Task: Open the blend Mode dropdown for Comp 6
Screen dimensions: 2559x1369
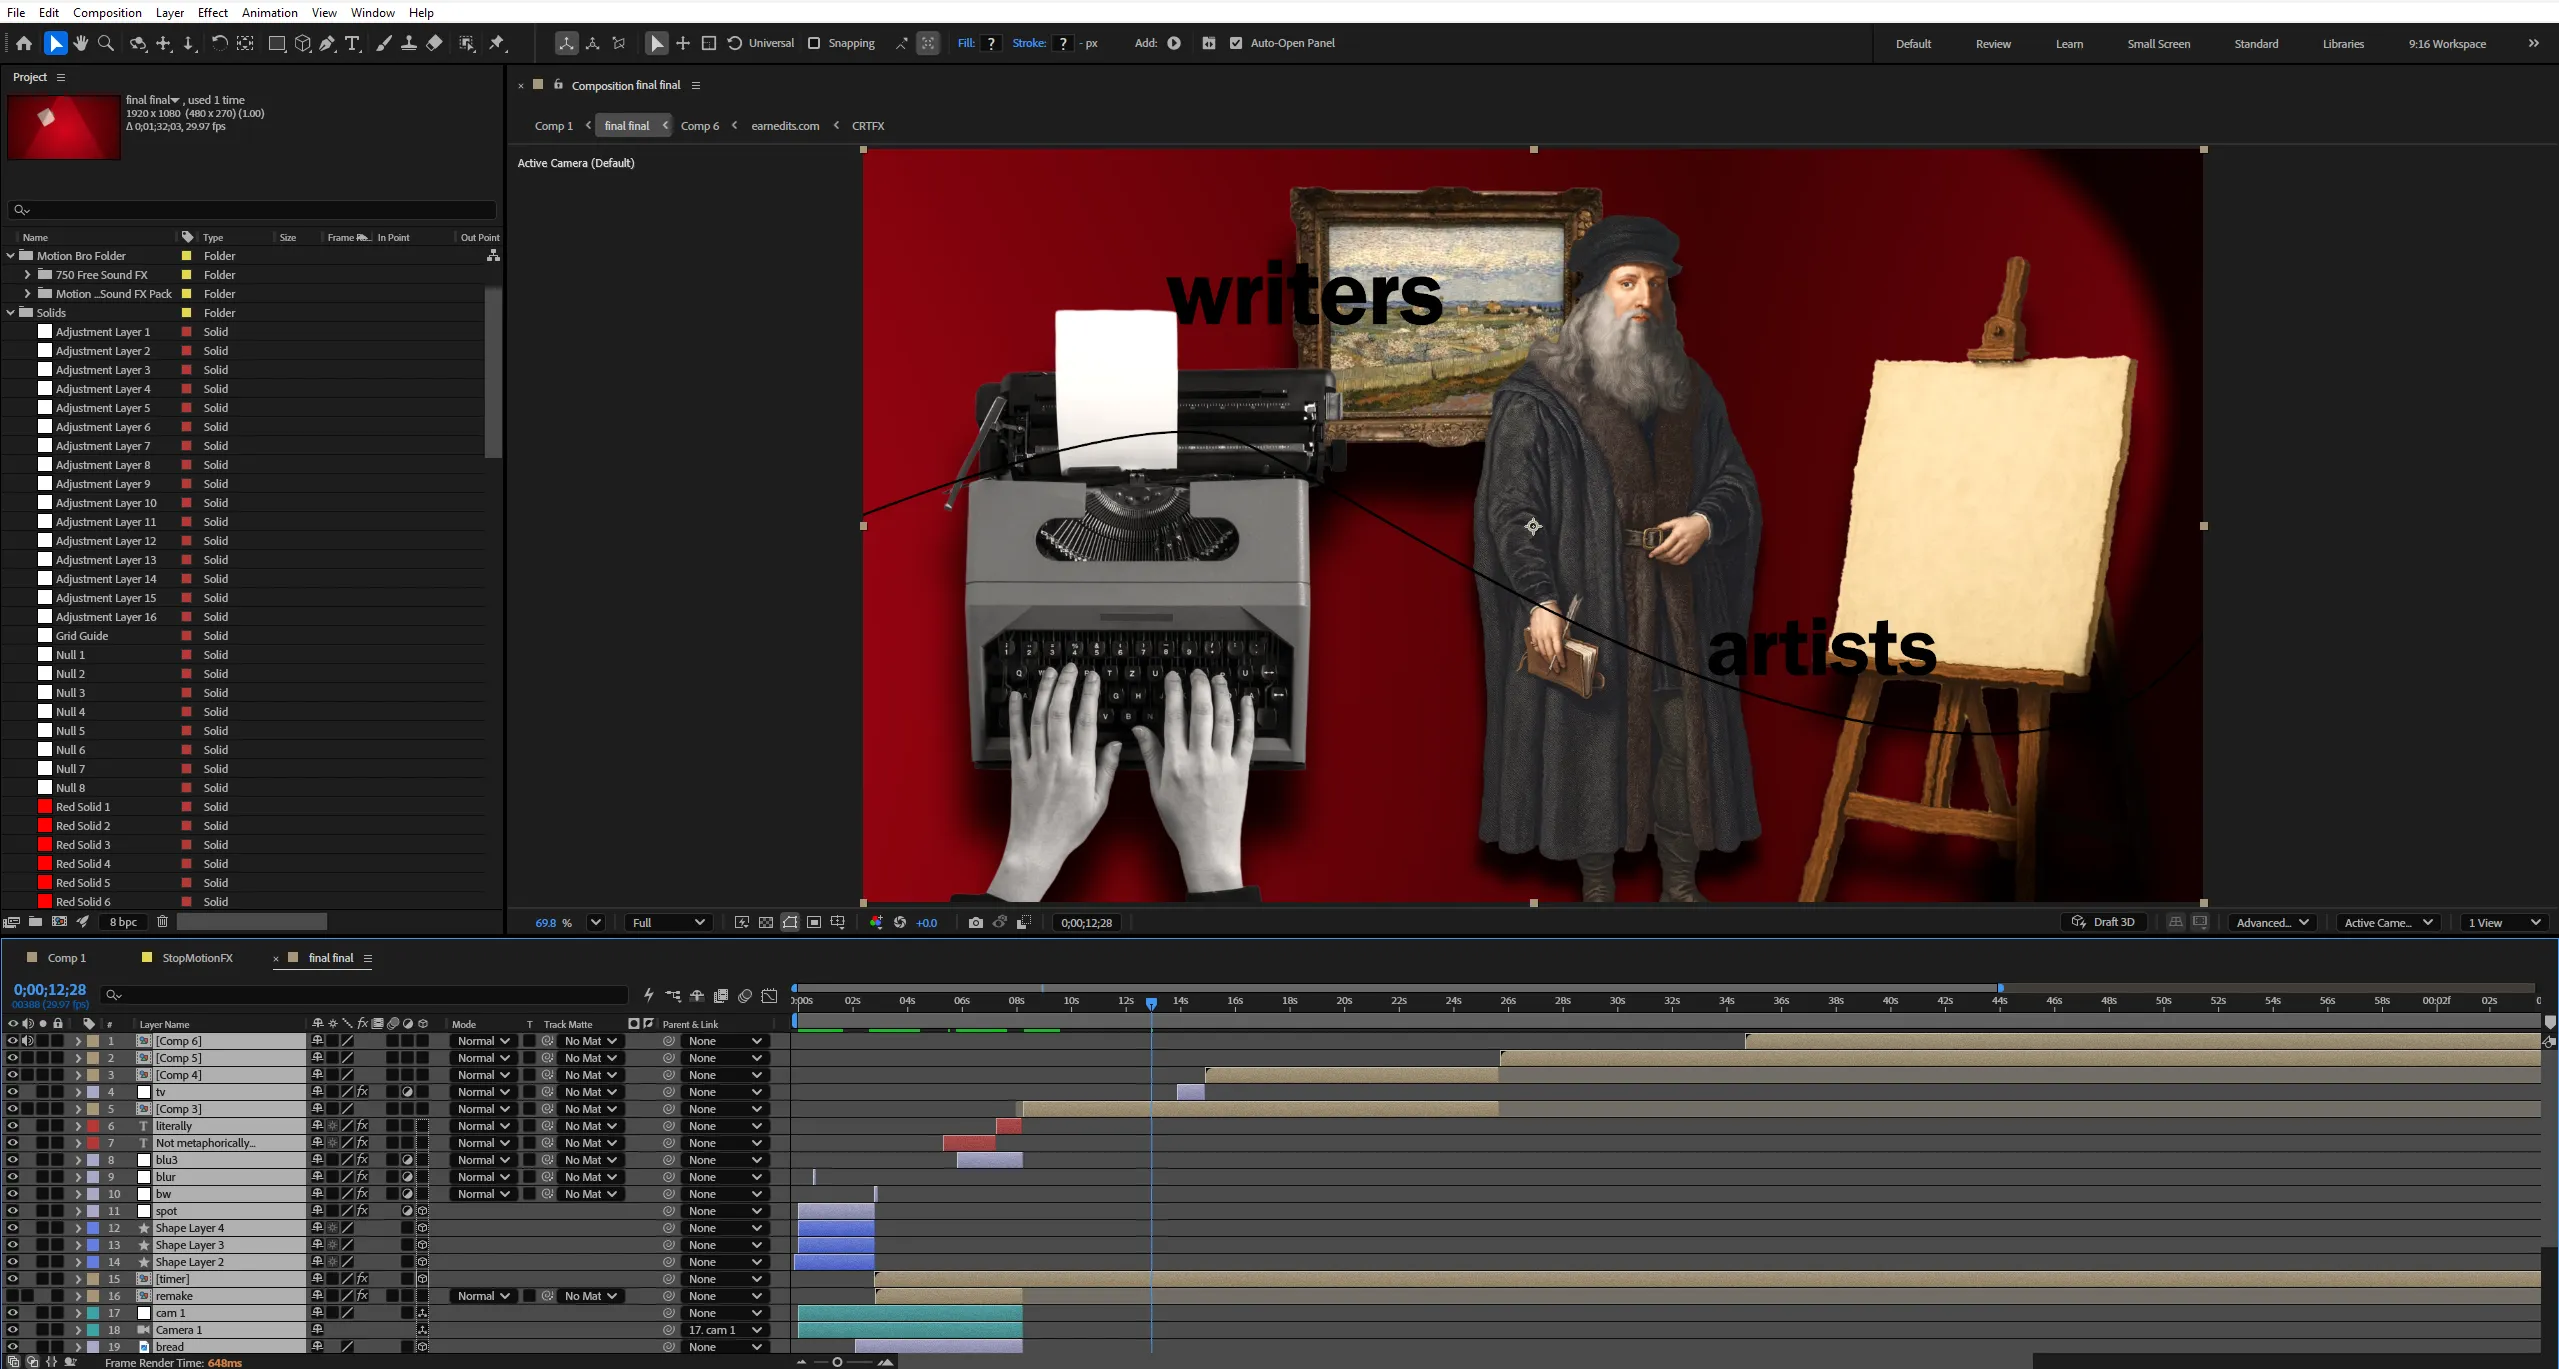Action: click(x=484, y=1041)
